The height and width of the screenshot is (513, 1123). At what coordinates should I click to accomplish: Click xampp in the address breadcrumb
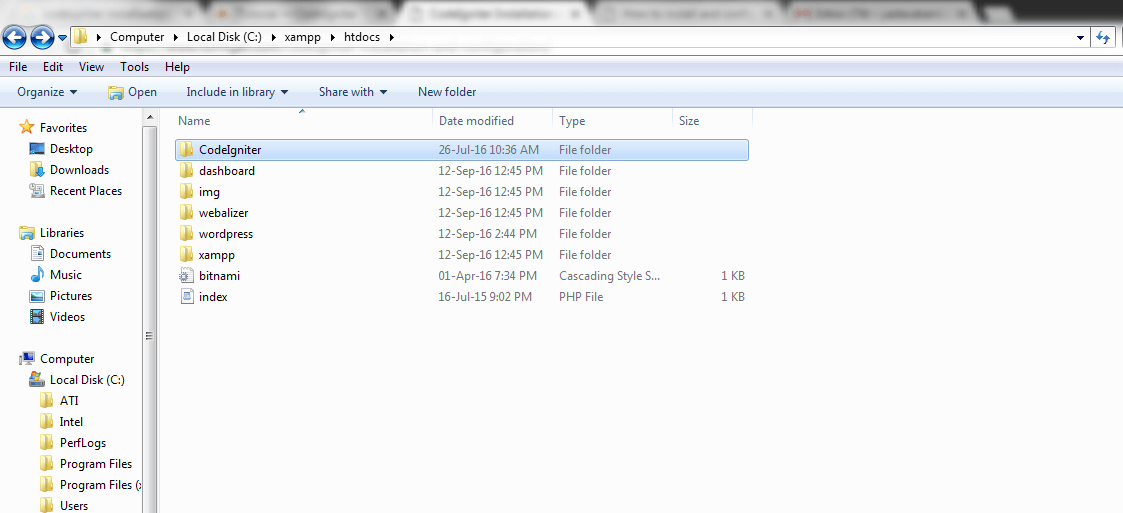click(302, 37)
